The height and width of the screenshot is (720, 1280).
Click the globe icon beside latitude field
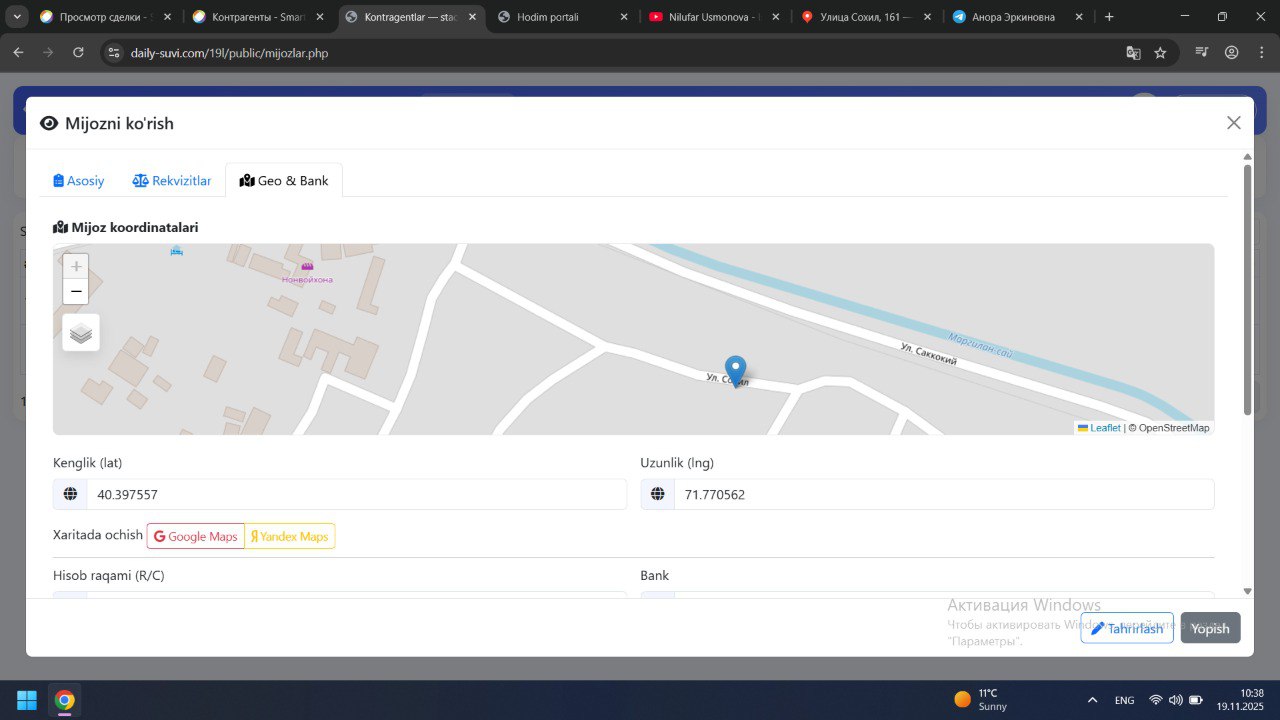click(70, 494)
